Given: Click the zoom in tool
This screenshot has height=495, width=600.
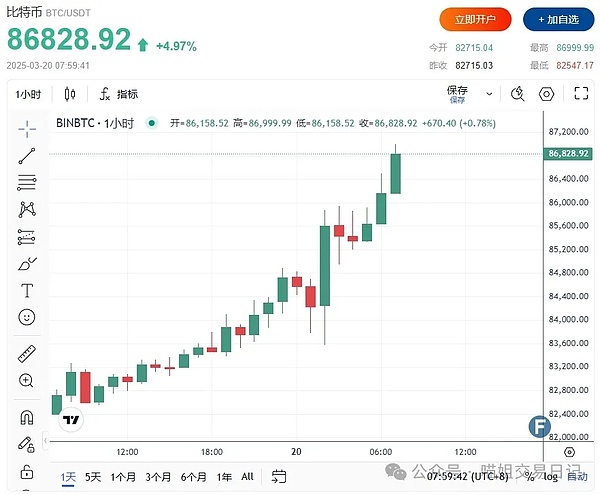Looking at the screenshot, I should [x=27, y=381].
